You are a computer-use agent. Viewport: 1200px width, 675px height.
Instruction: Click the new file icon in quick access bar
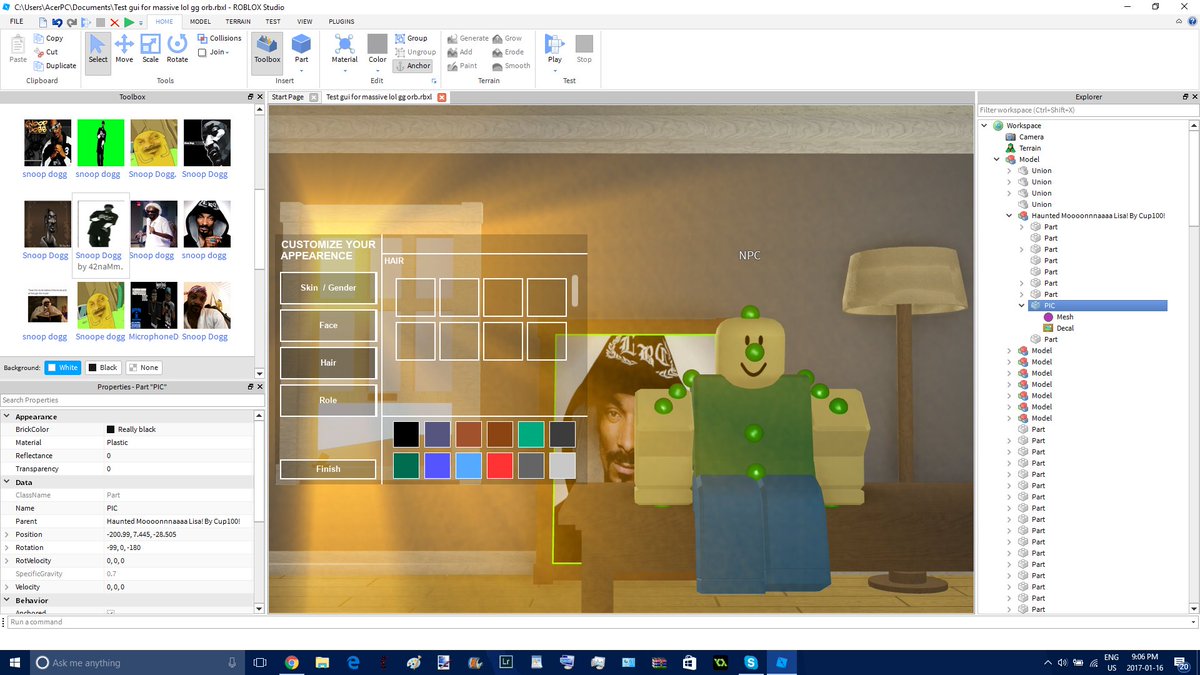pyautogui.click(x=43, y=21)
